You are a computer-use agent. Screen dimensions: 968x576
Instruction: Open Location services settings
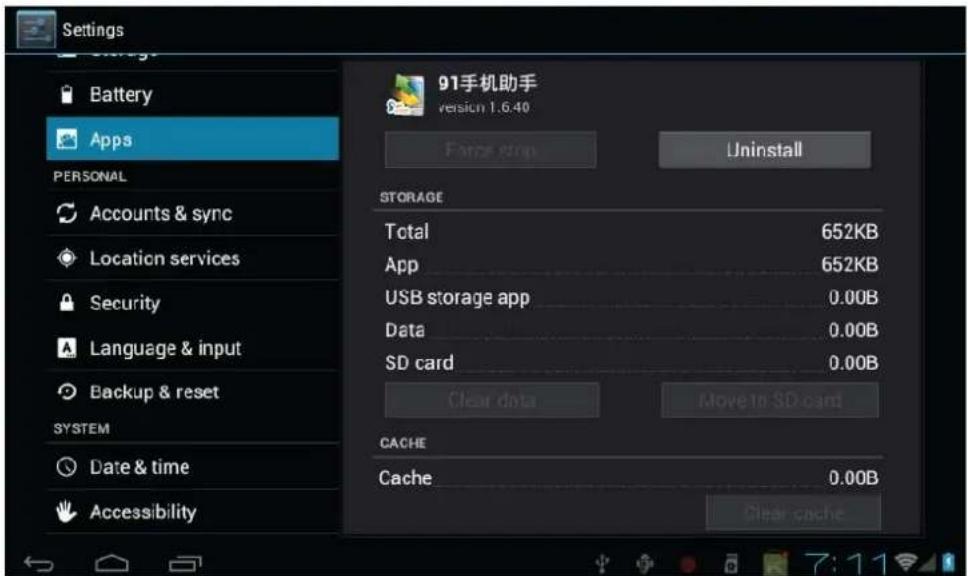(193, 258)
